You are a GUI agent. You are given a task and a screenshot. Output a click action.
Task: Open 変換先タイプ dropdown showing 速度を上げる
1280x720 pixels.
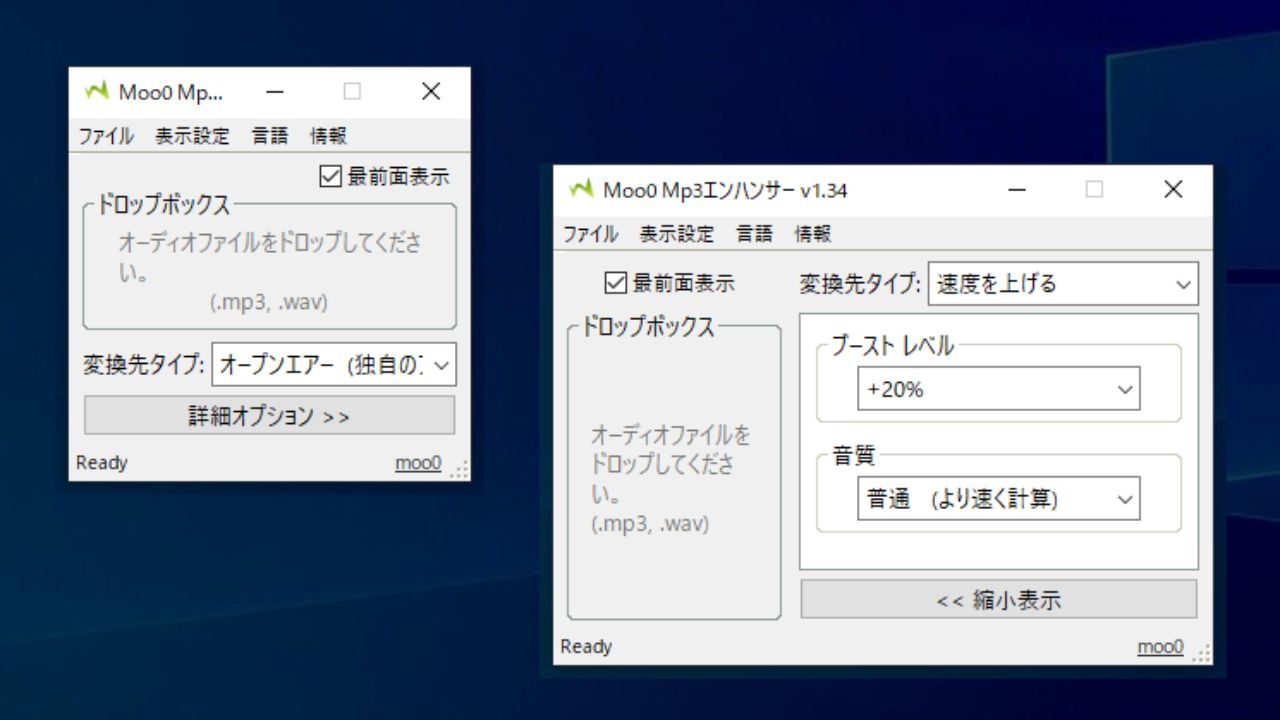click(1063, 284)
